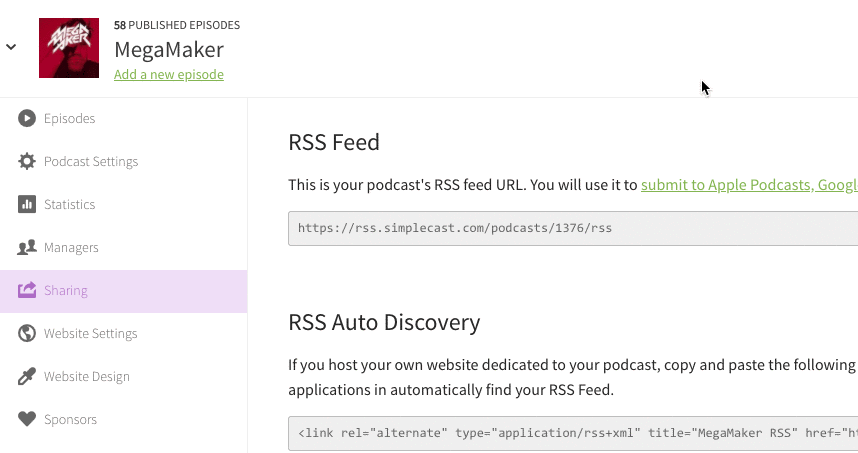Click the Podcast Settings gear icon
858x453 pixels.
pyautogui.click(x=27, y=161)
